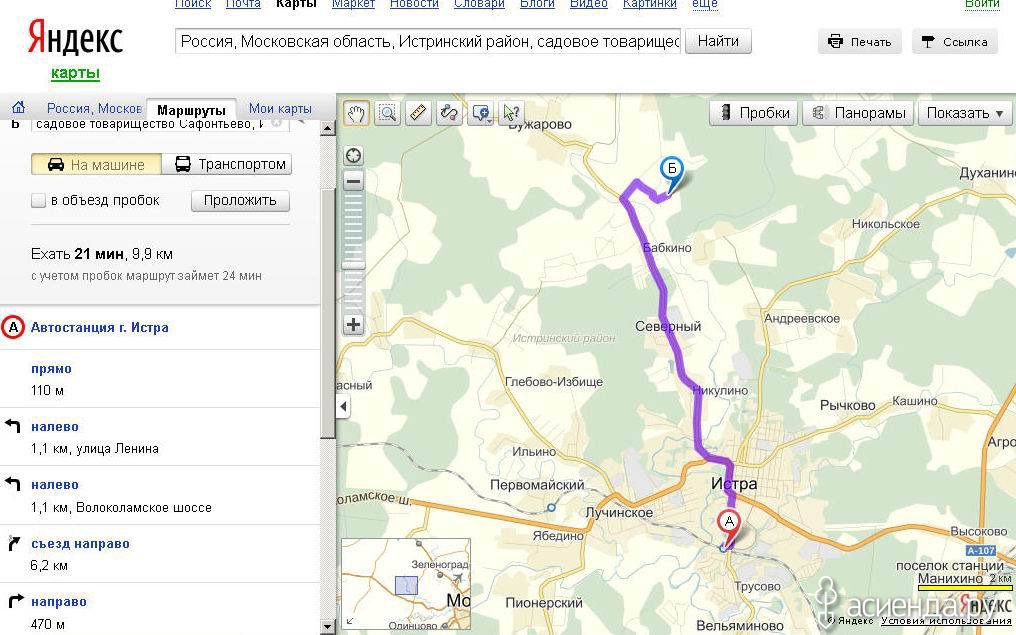Viewport: 1016px width, 635px height.
Task: Pick the what's-here info cursor tool
Action: (x=511, y=113)
